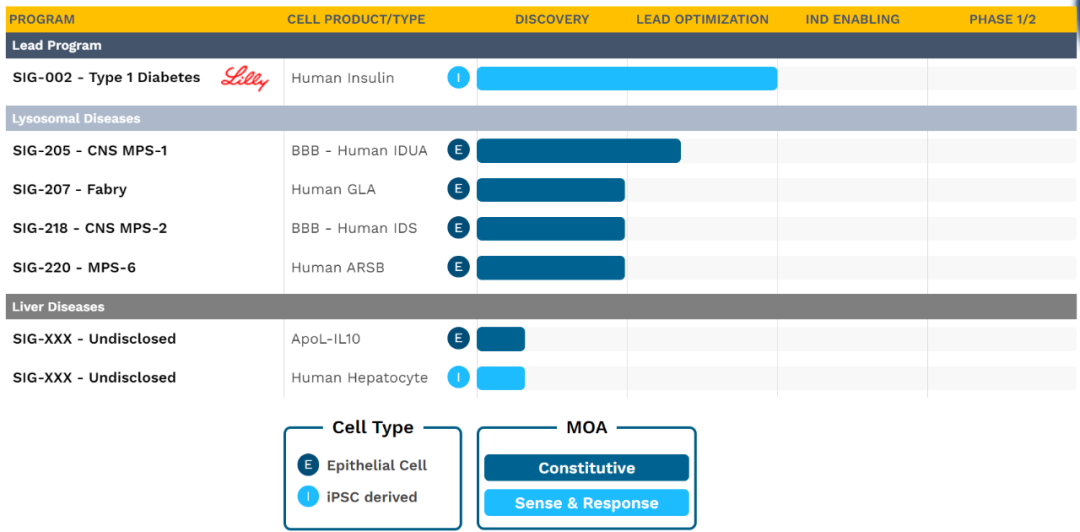Click the Lead Program section header
Screen dimensions: 1080x532
[x=57, y=46]
